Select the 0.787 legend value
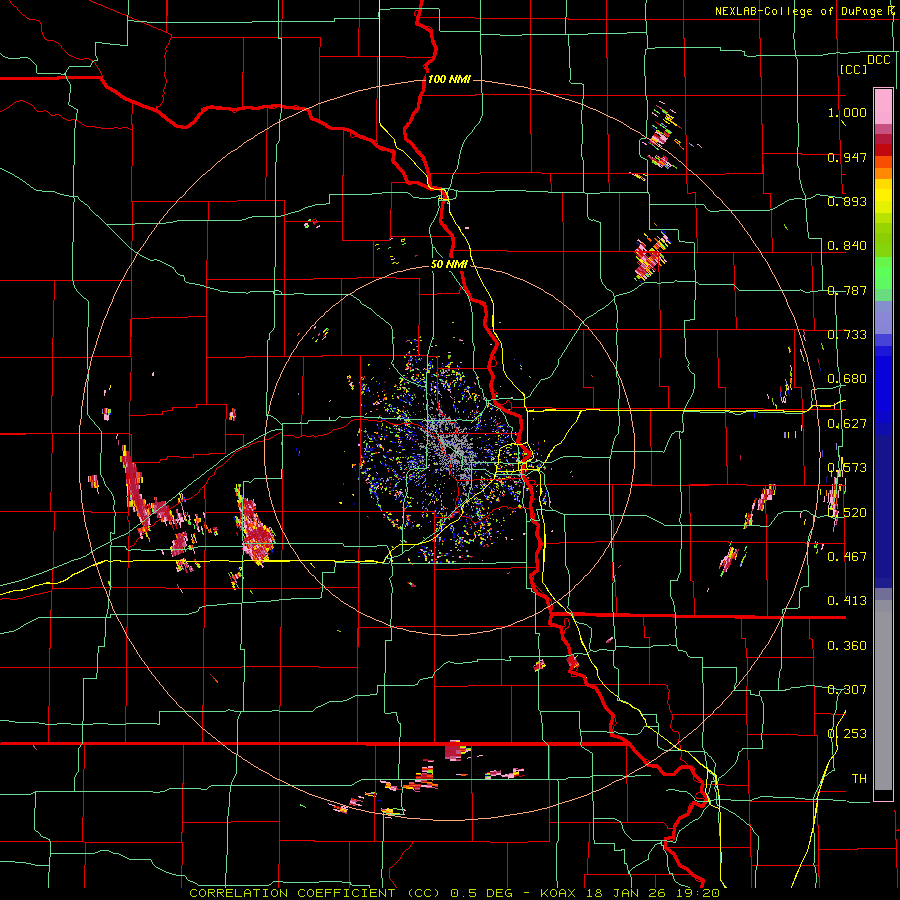The height and width of the screenshot is (900, 900). pos(847,290)
